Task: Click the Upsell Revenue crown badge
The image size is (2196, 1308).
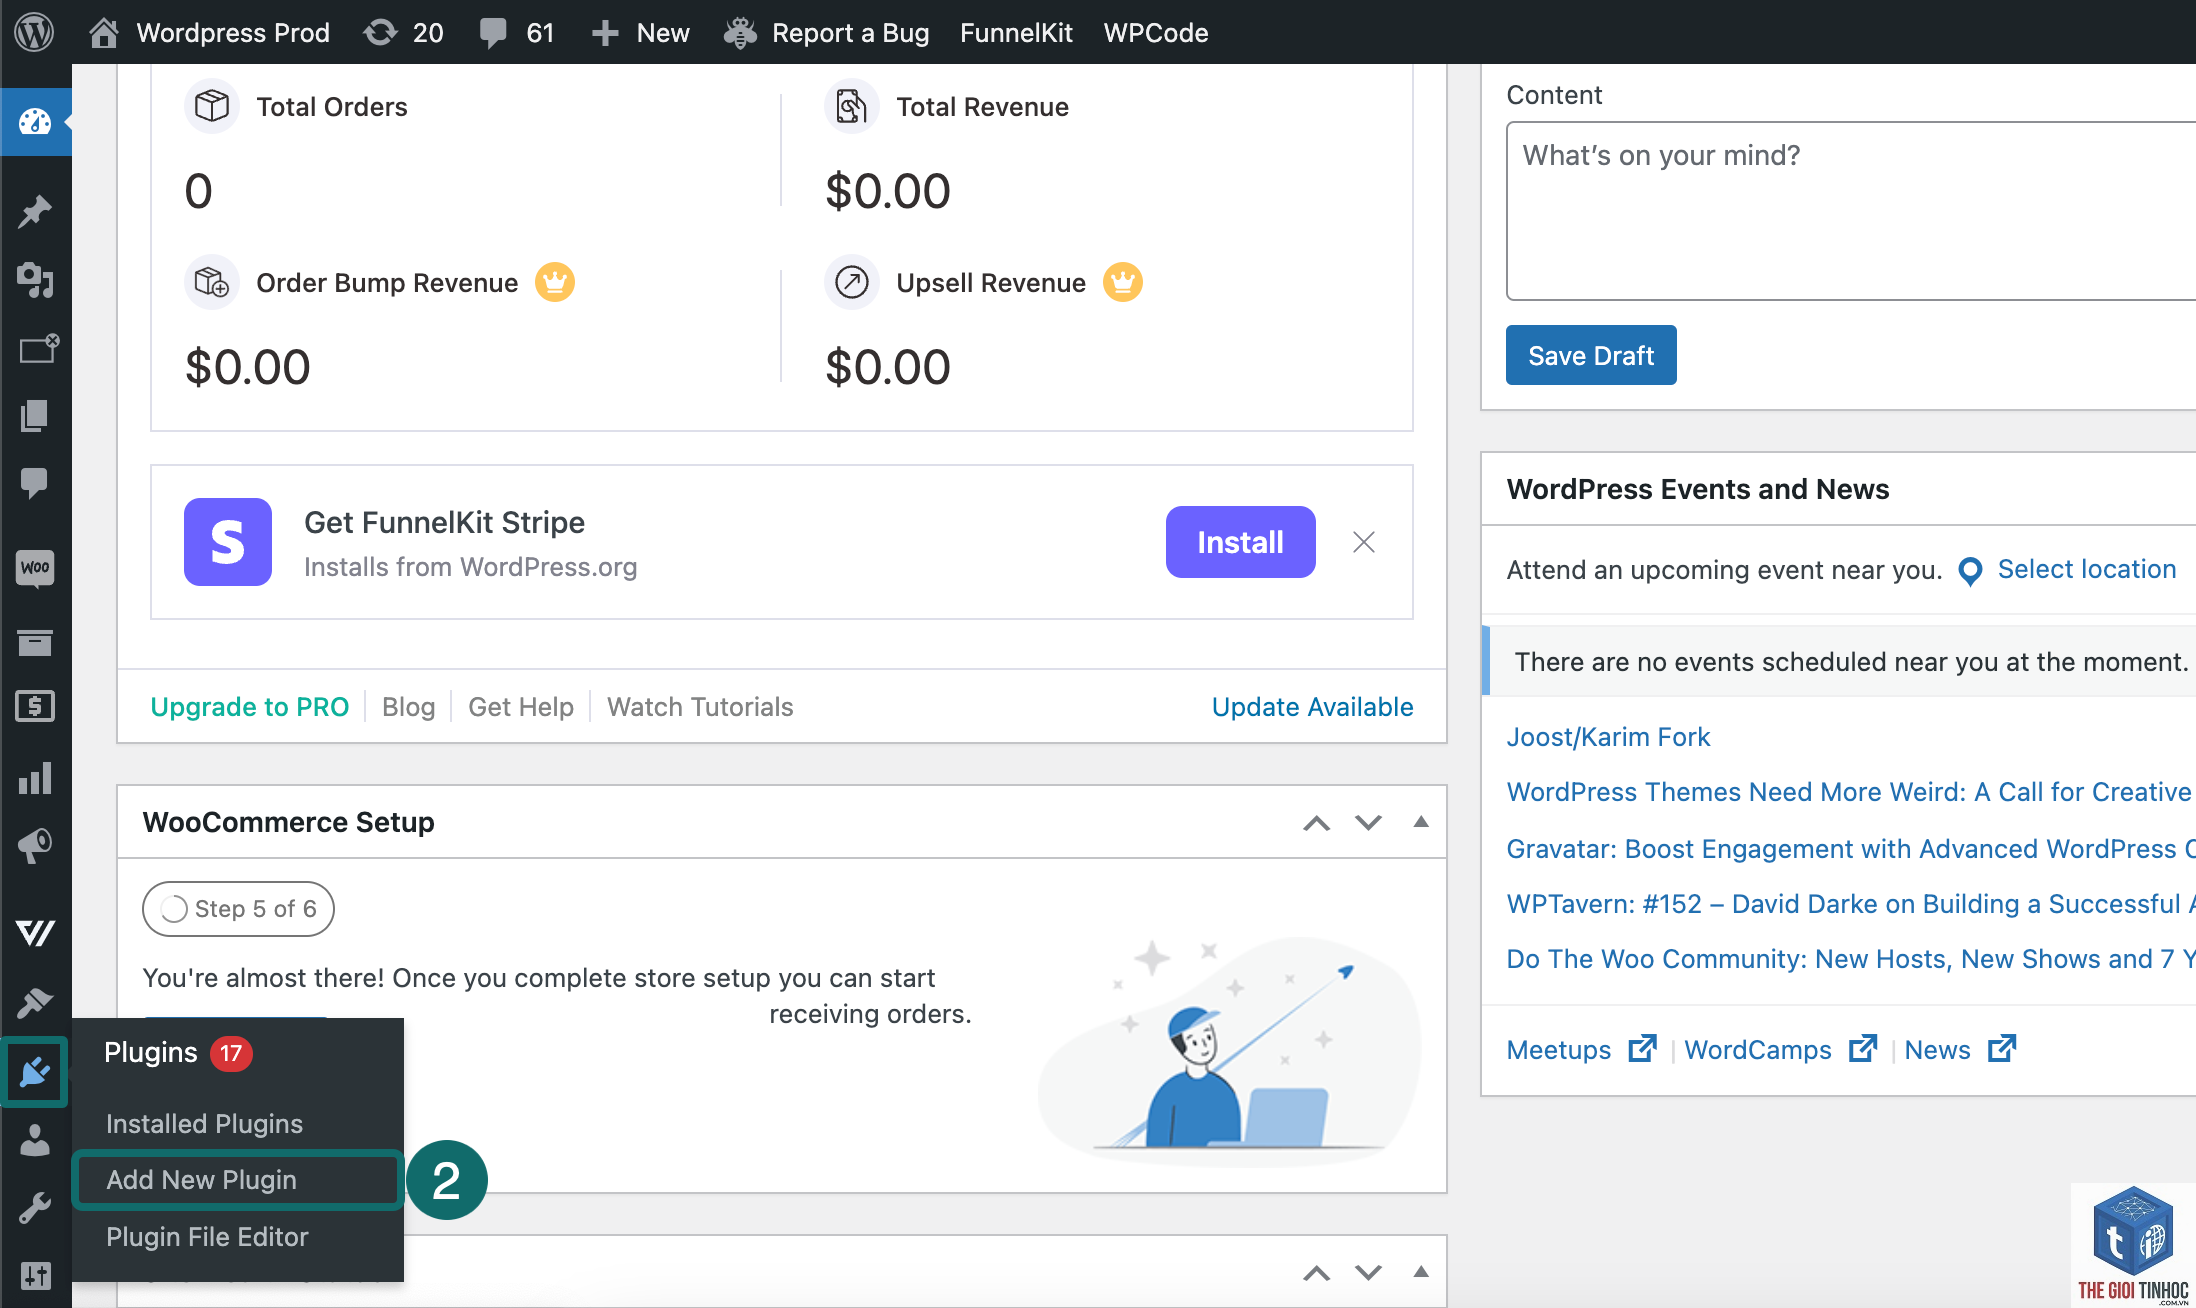Action: coord(1123,282)
